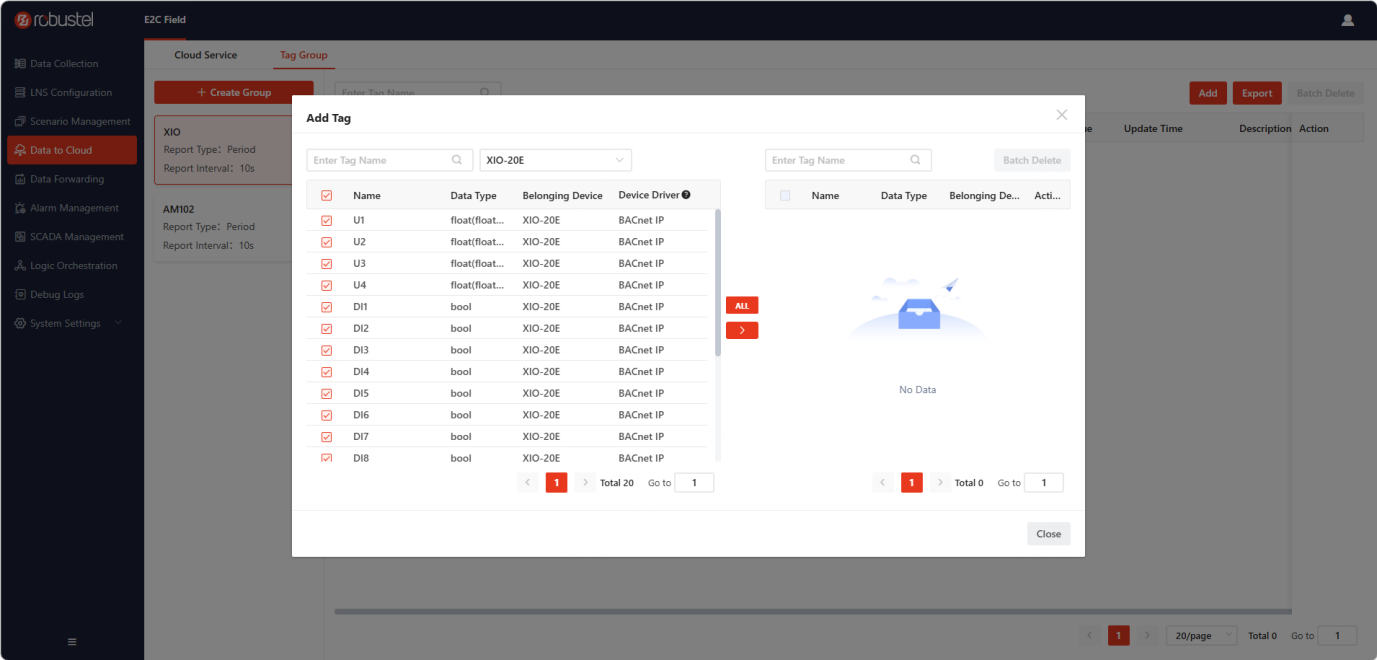Collapse the sidebar with hamburger icon
Viewport: 1377px width, 660px height.
[72, 641]
